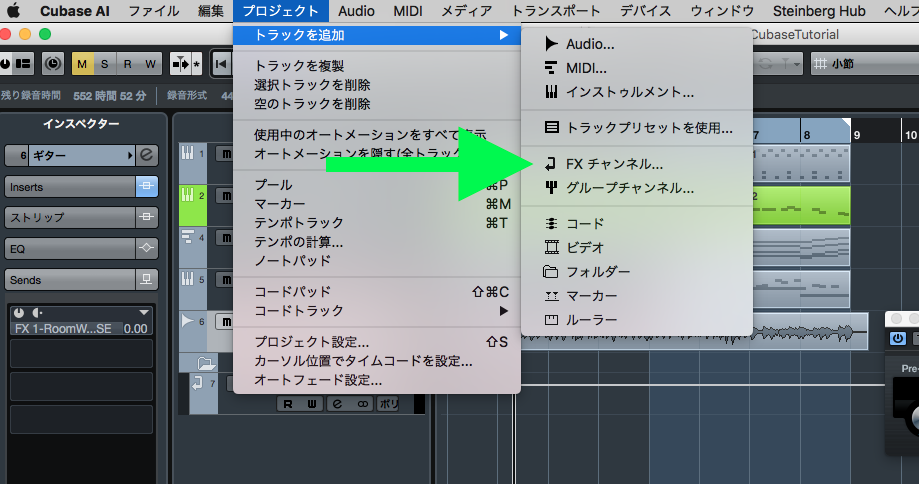Open the Apple menu
The image size is (919, 484).
click(13, 11)
